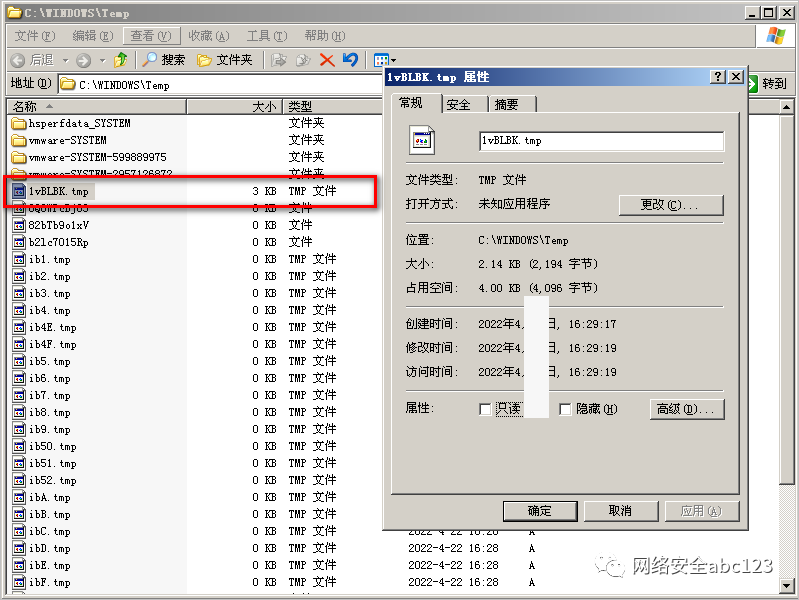Click the Copy To toolbar icon
The image size is (799, 600).
303,60
